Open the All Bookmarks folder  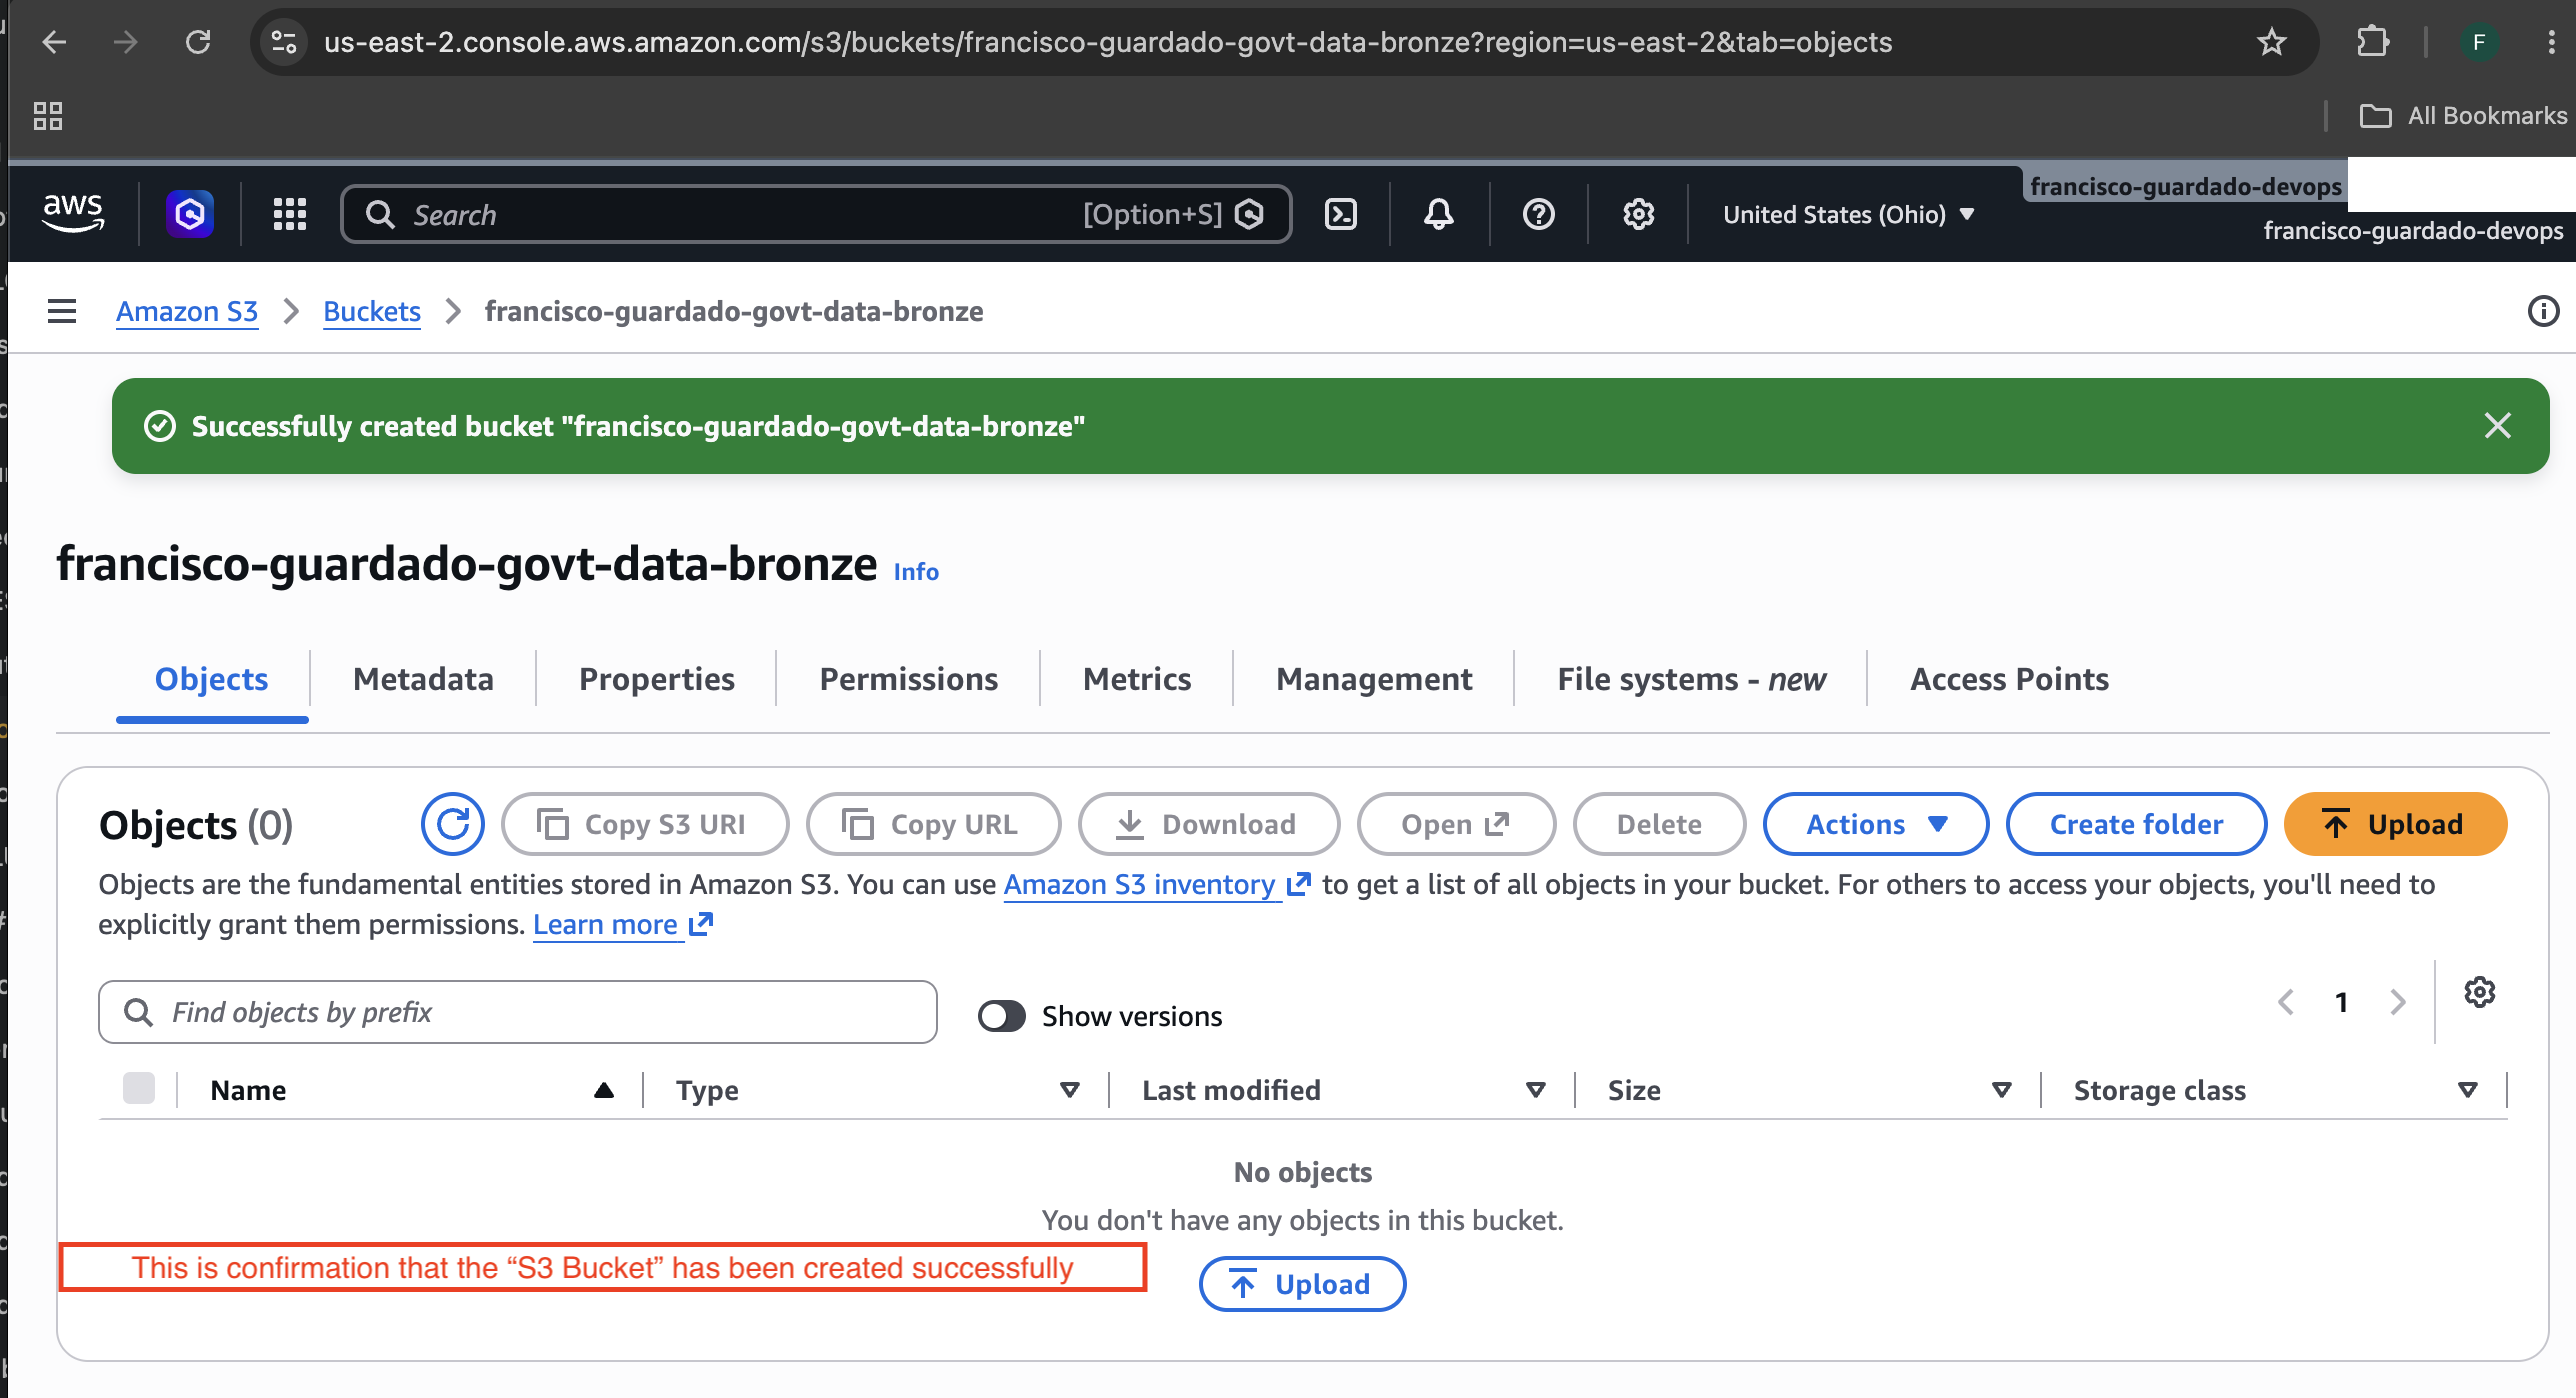pyautogui.click(x=2462, y=116)
